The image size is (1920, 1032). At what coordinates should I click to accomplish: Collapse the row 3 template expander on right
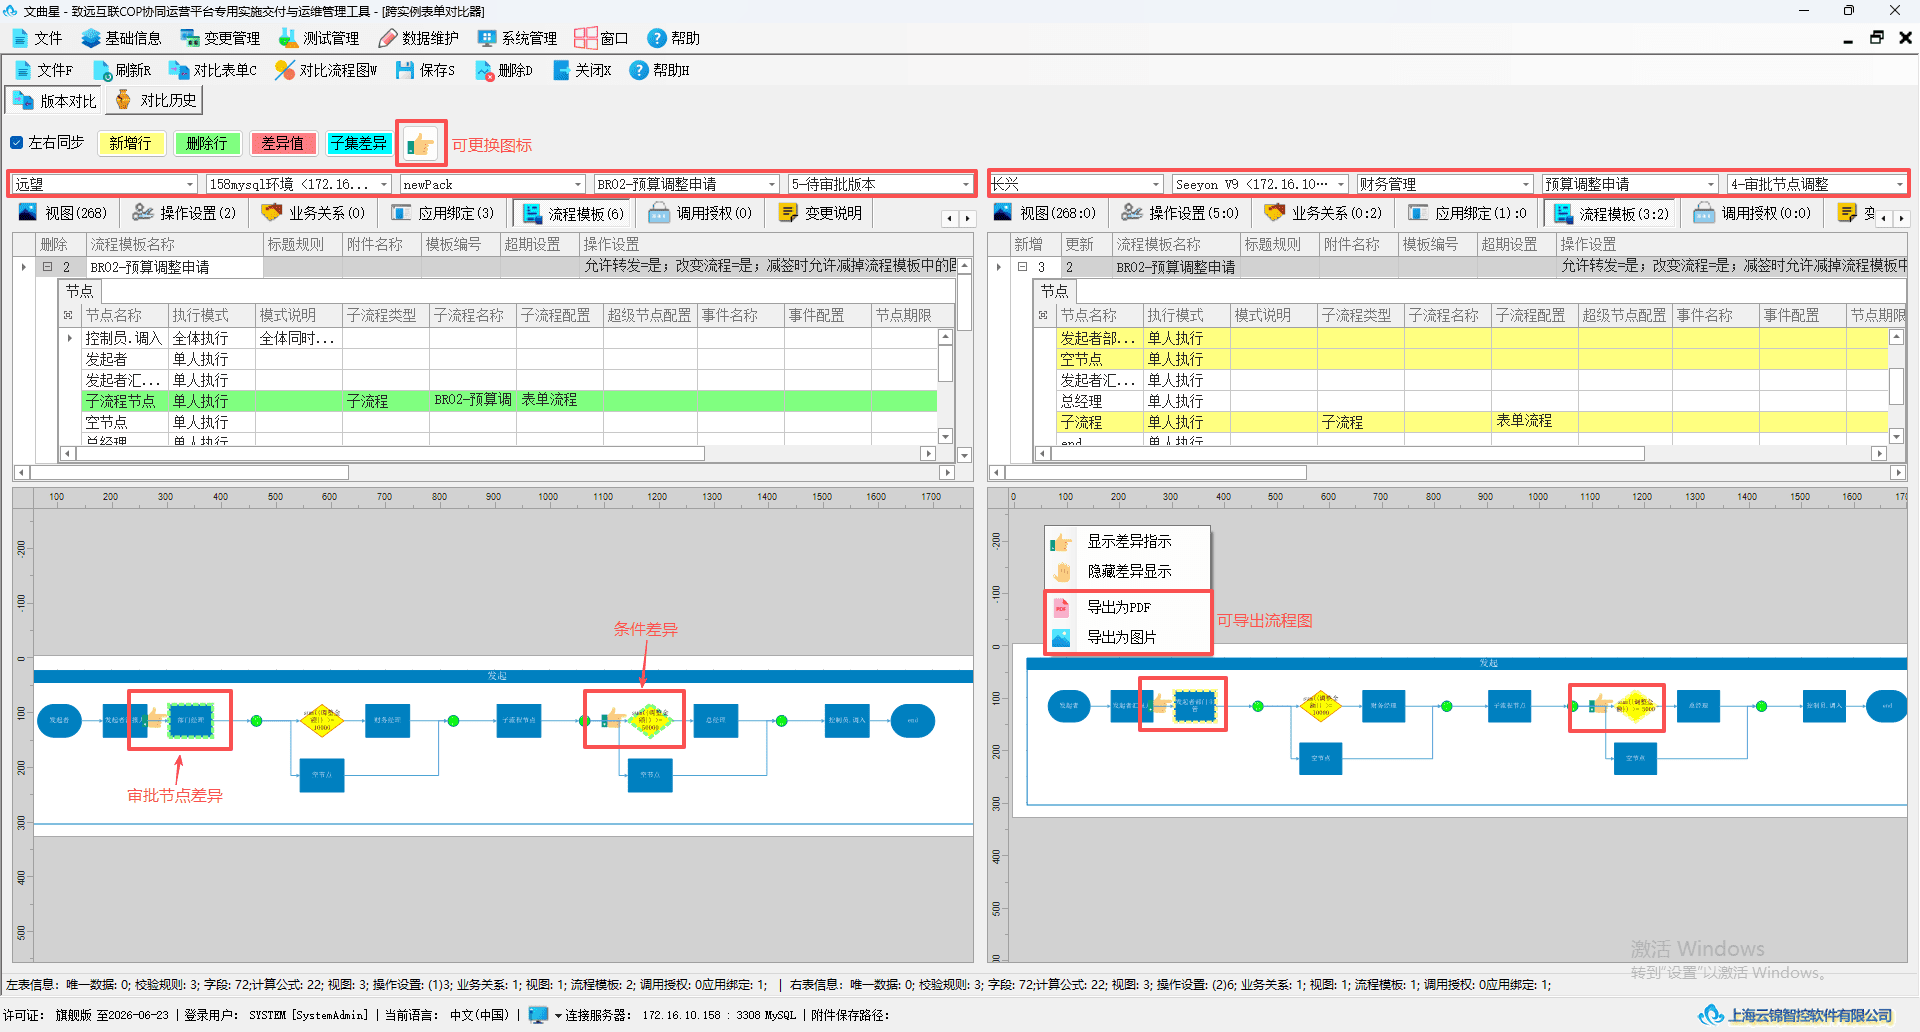point(1022,267)
